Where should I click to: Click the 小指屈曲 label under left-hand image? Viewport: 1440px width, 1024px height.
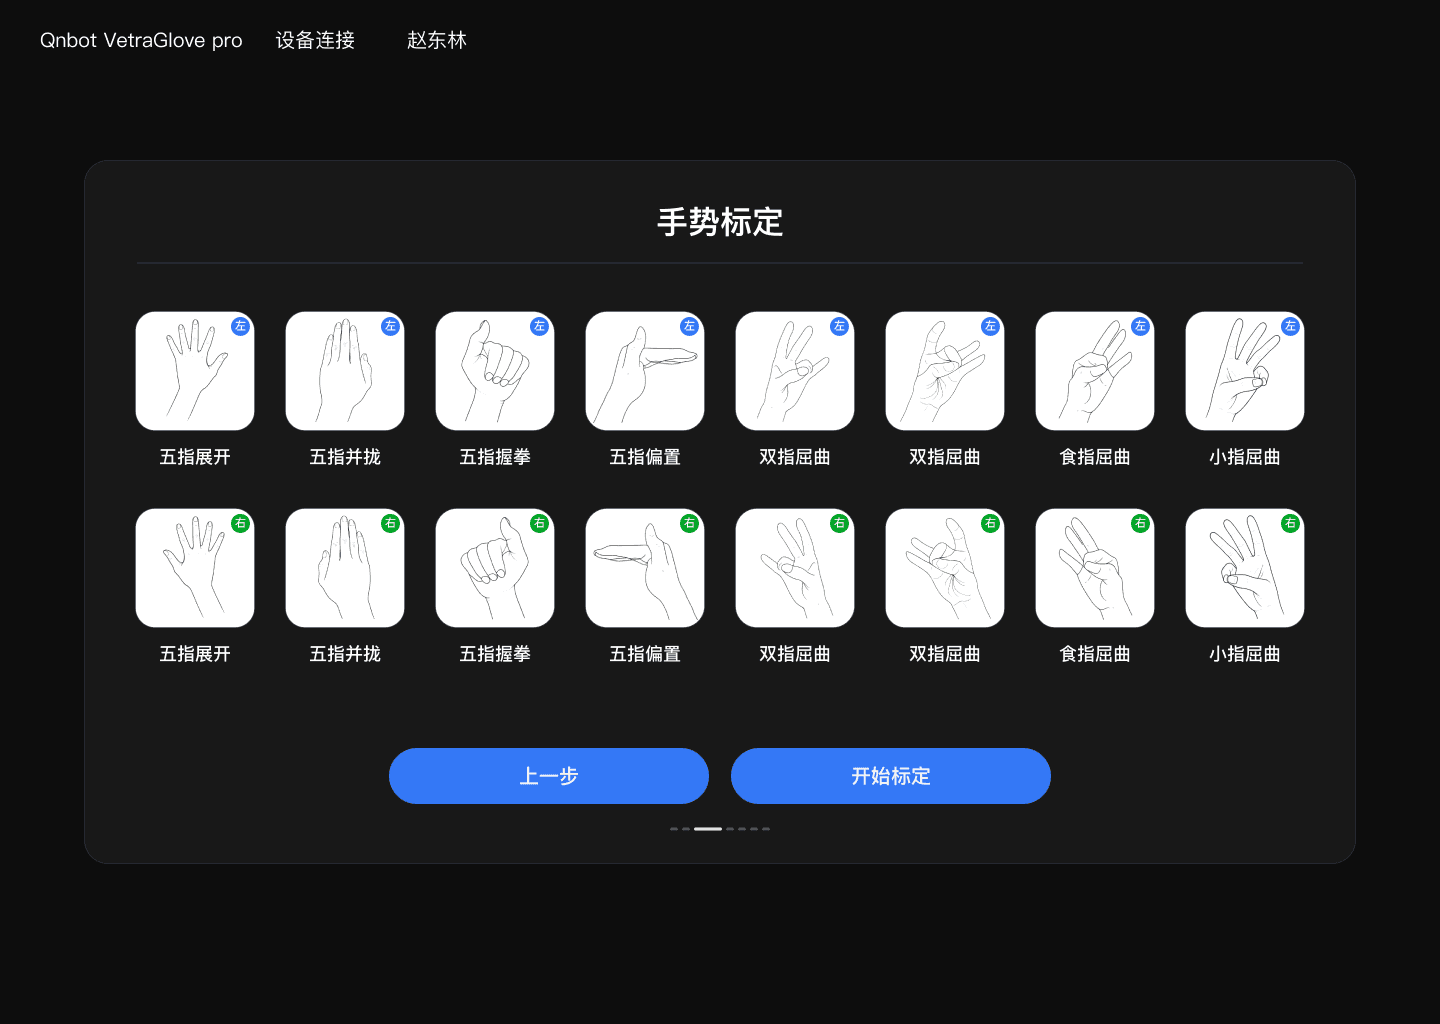pos(1245,457)
